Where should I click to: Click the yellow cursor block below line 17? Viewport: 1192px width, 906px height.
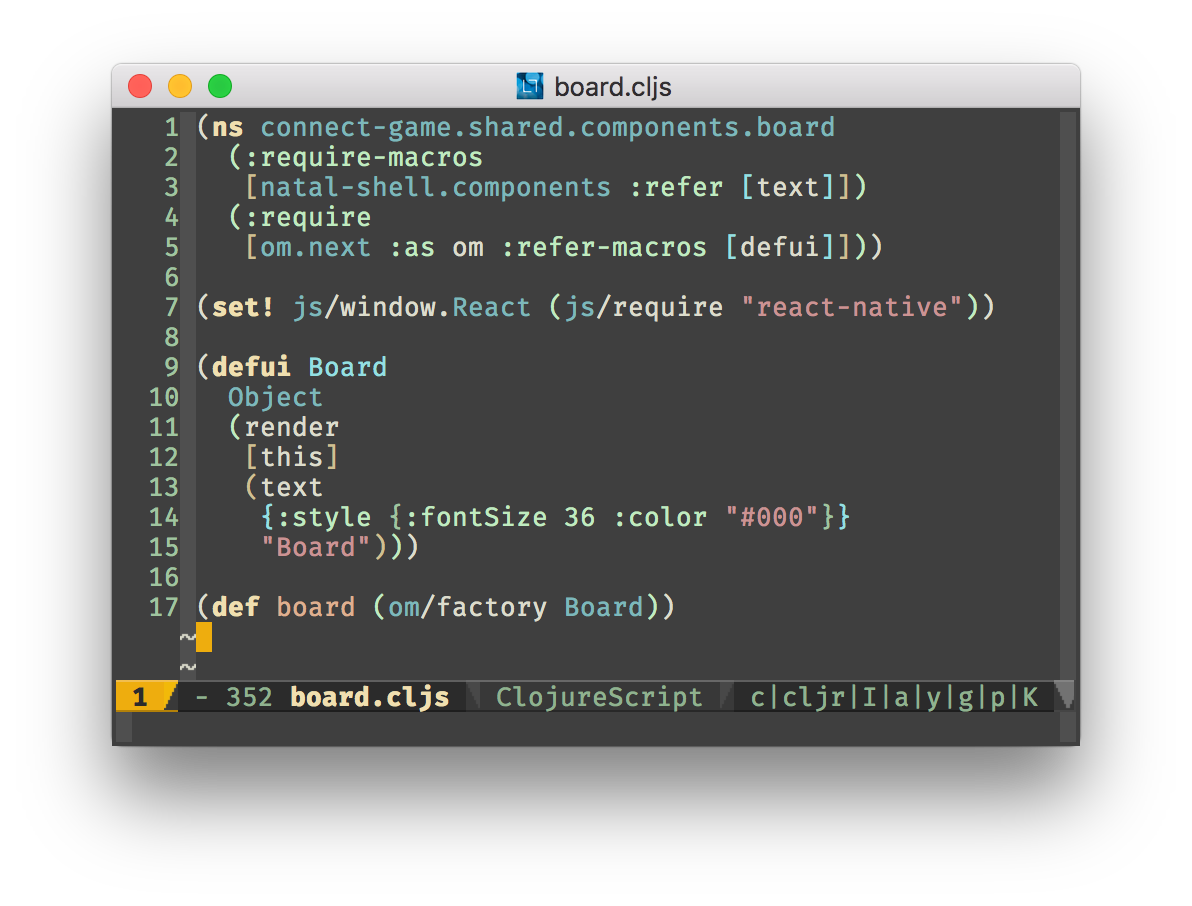click(x=203, y=636)
